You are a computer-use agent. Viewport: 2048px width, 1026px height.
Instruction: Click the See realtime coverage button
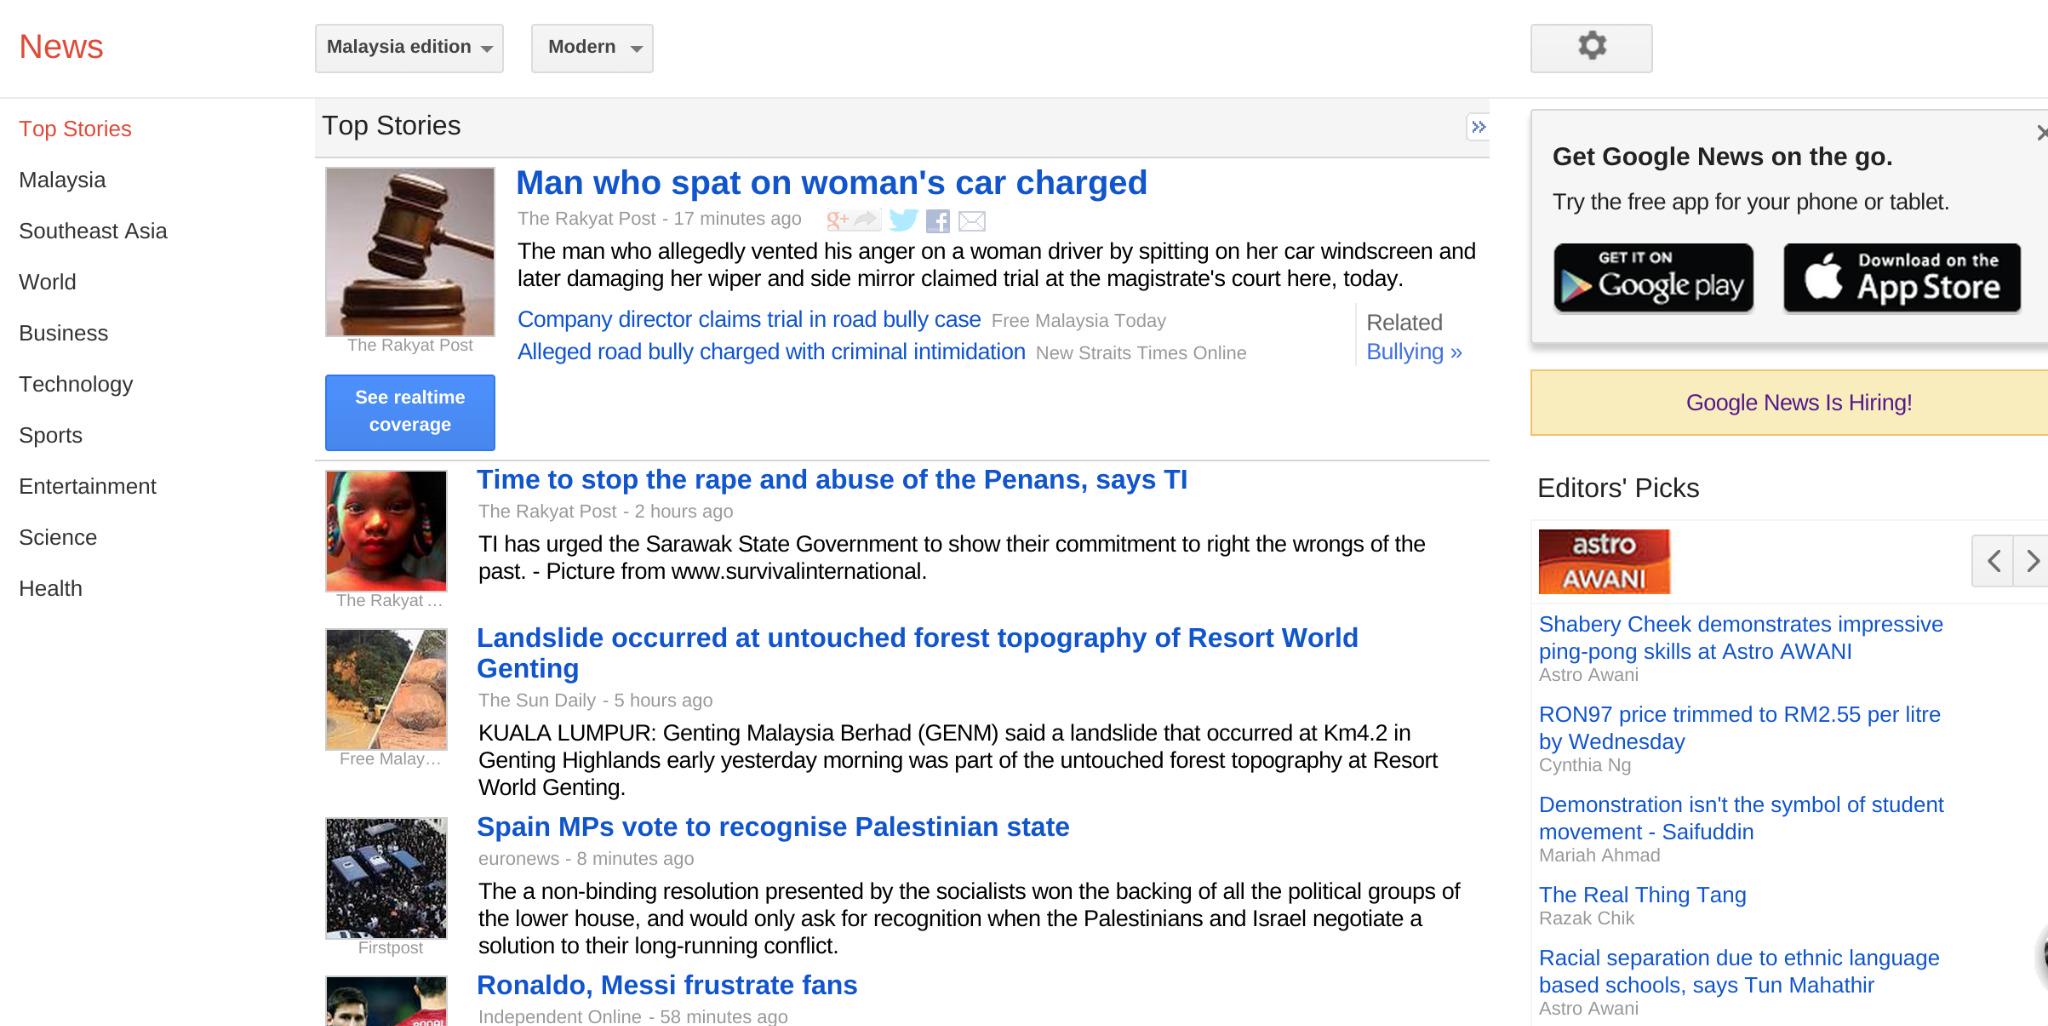point(410,412)
